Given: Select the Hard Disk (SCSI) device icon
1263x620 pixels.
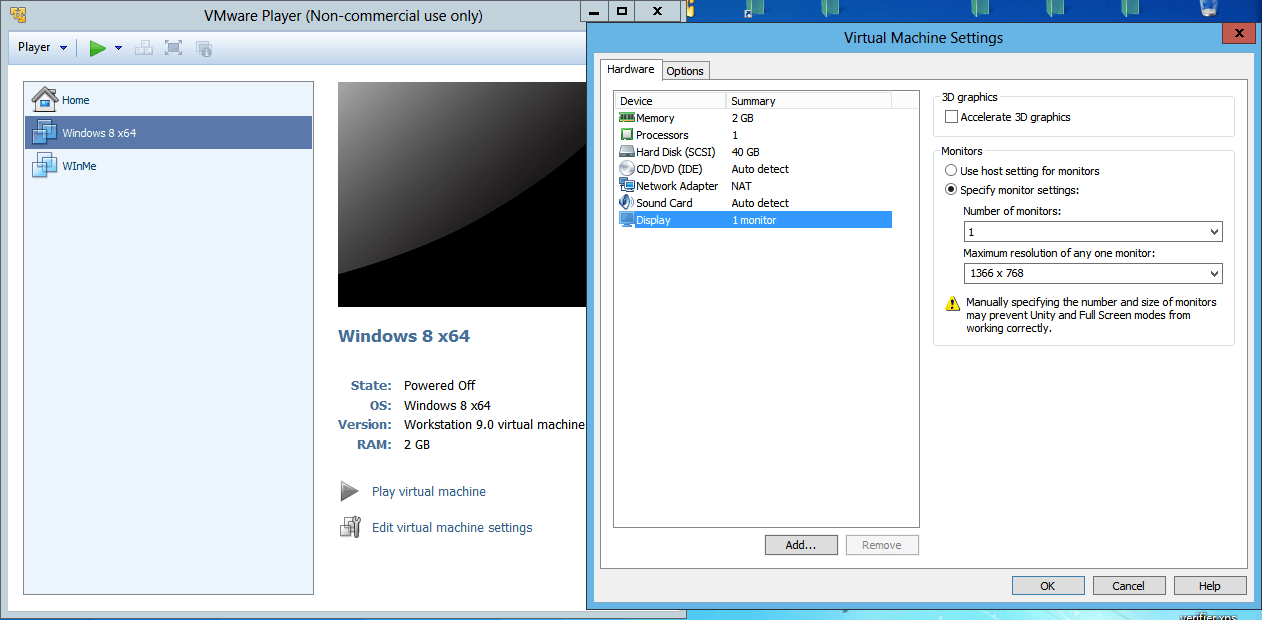Looking at the screenshot, I should tap(627, 152).
